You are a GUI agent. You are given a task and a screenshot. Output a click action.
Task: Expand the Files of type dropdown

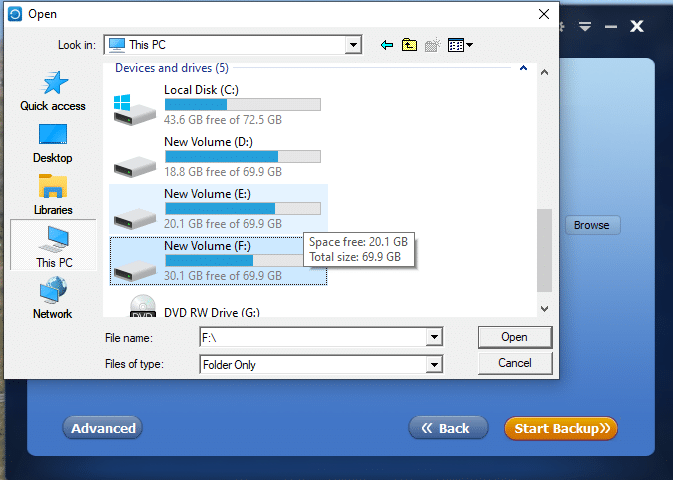pos(434,365)
